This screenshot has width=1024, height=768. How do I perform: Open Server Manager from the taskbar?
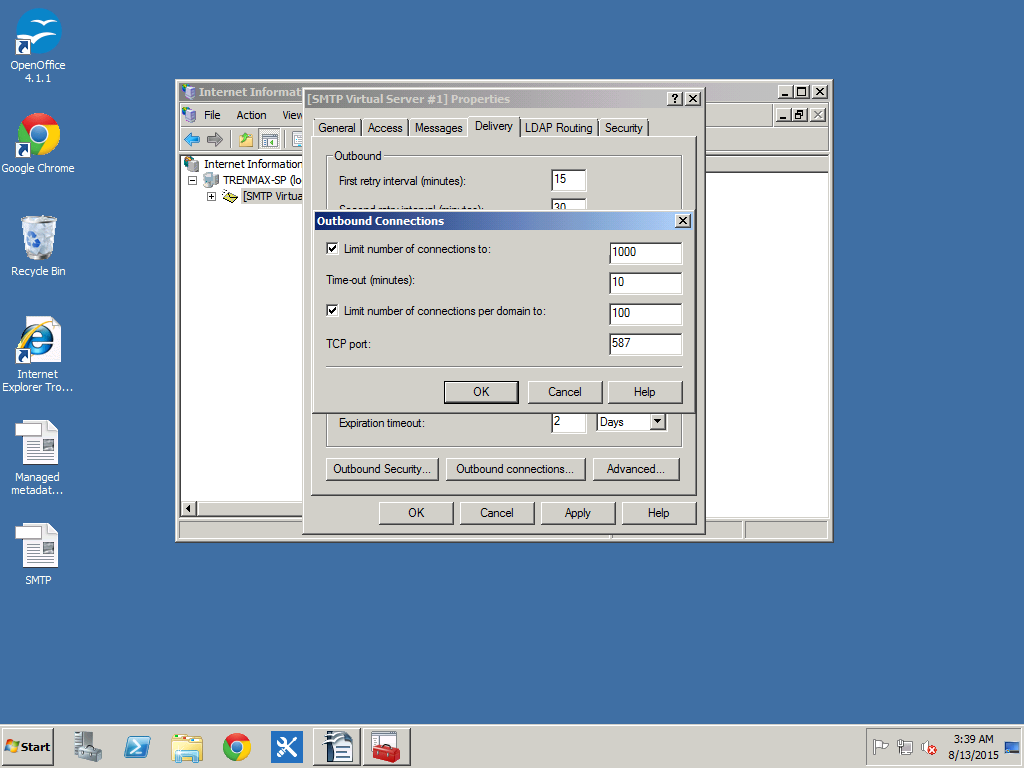pos(88,746)
